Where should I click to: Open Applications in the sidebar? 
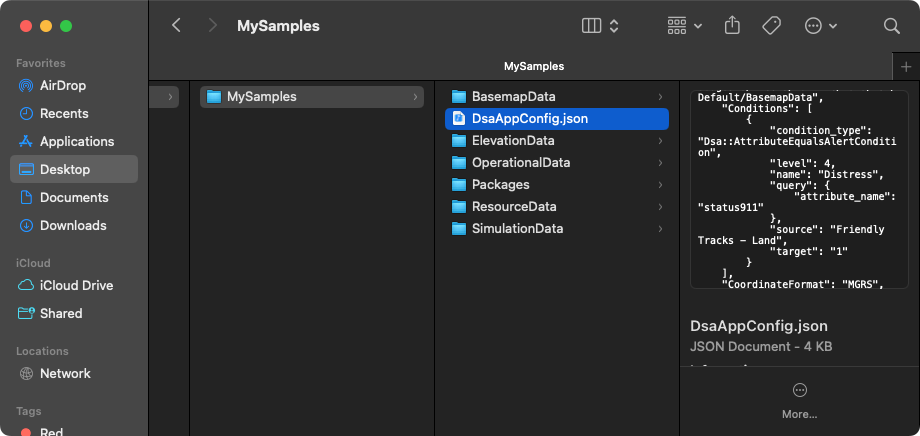pos(74,141)
